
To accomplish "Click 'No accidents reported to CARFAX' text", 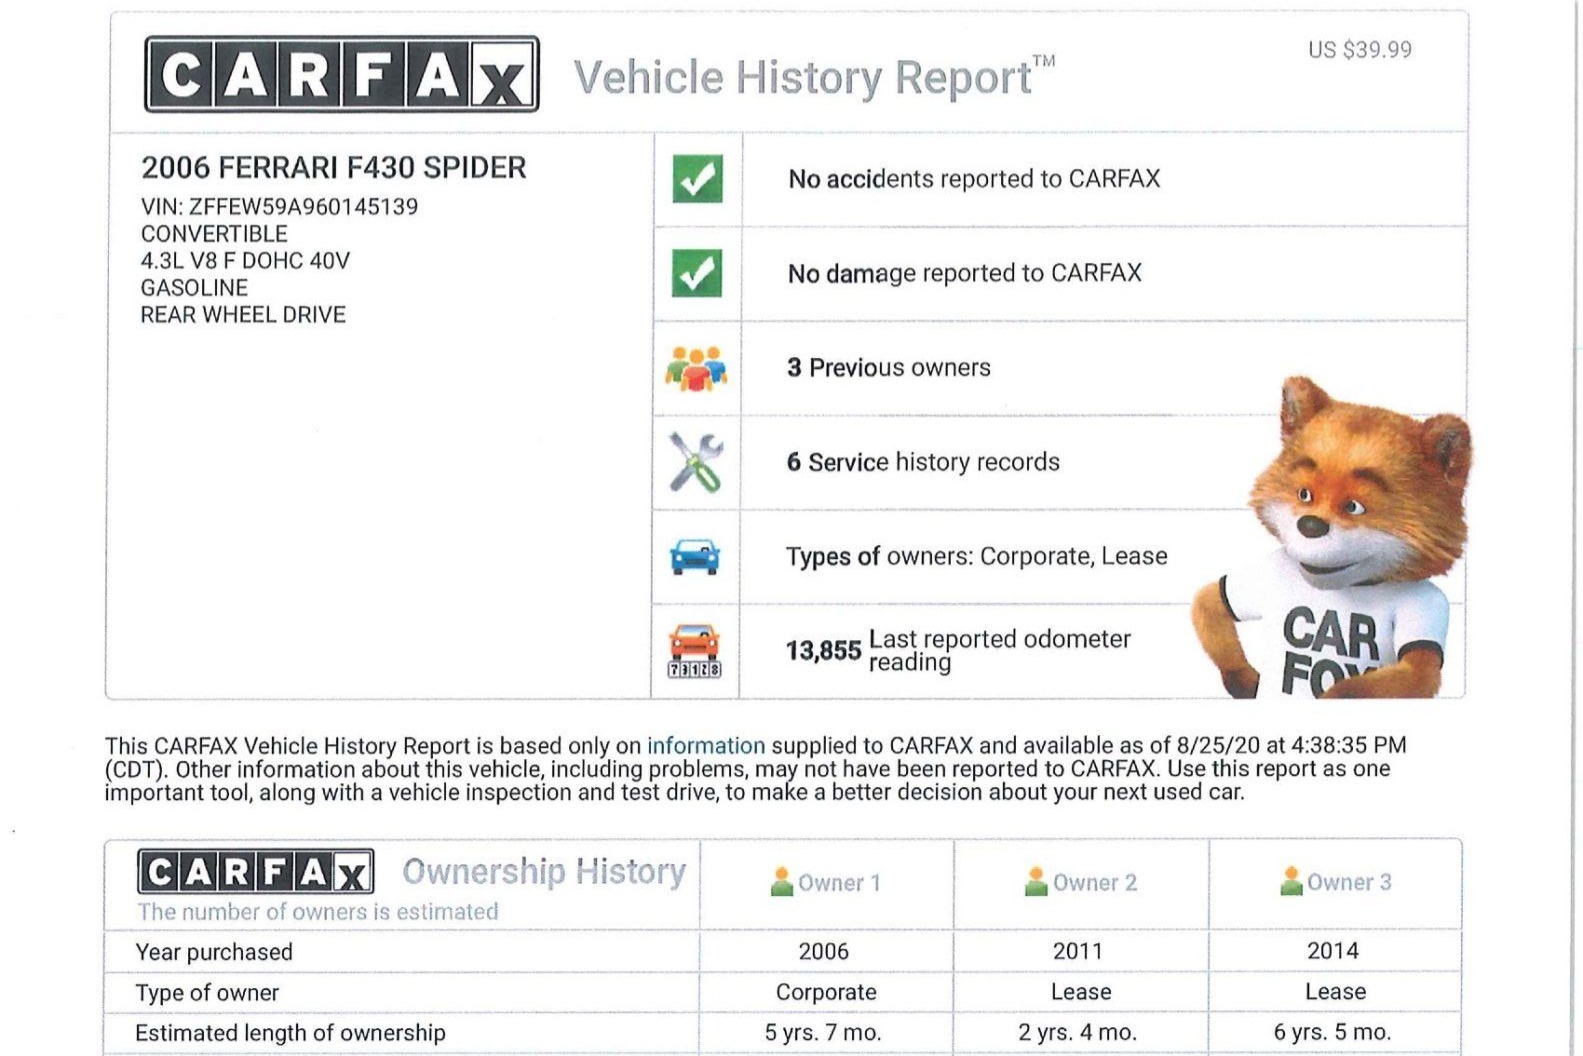I will [974, 179].
